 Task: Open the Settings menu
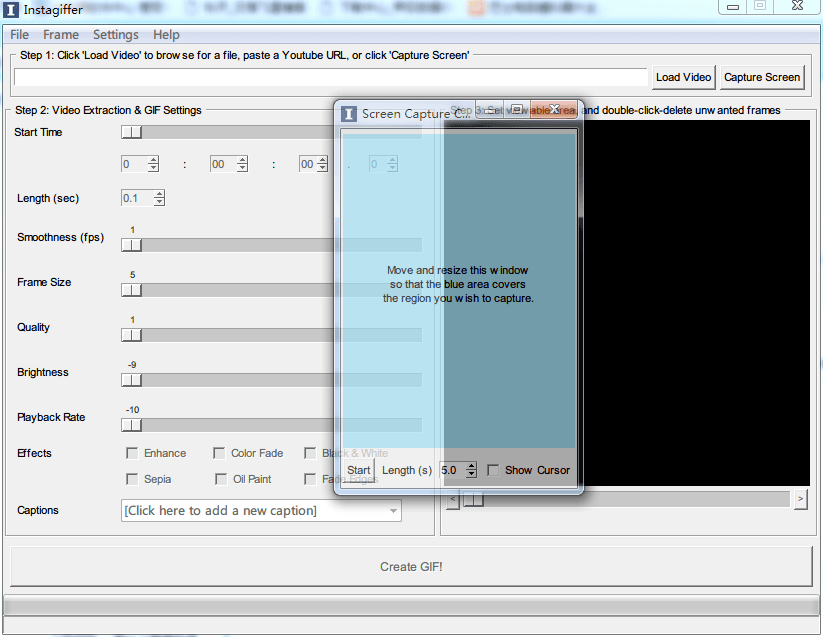click(116, 35)
